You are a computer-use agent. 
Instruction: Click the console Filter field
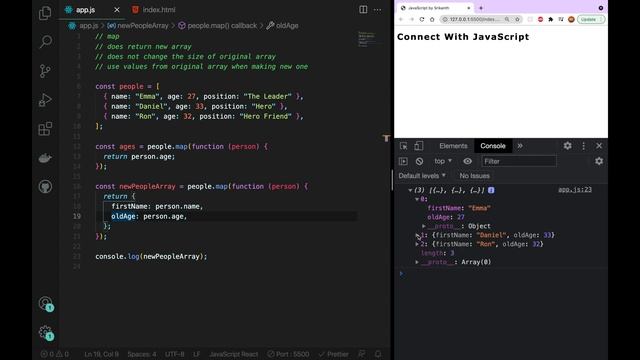point(519,161)
